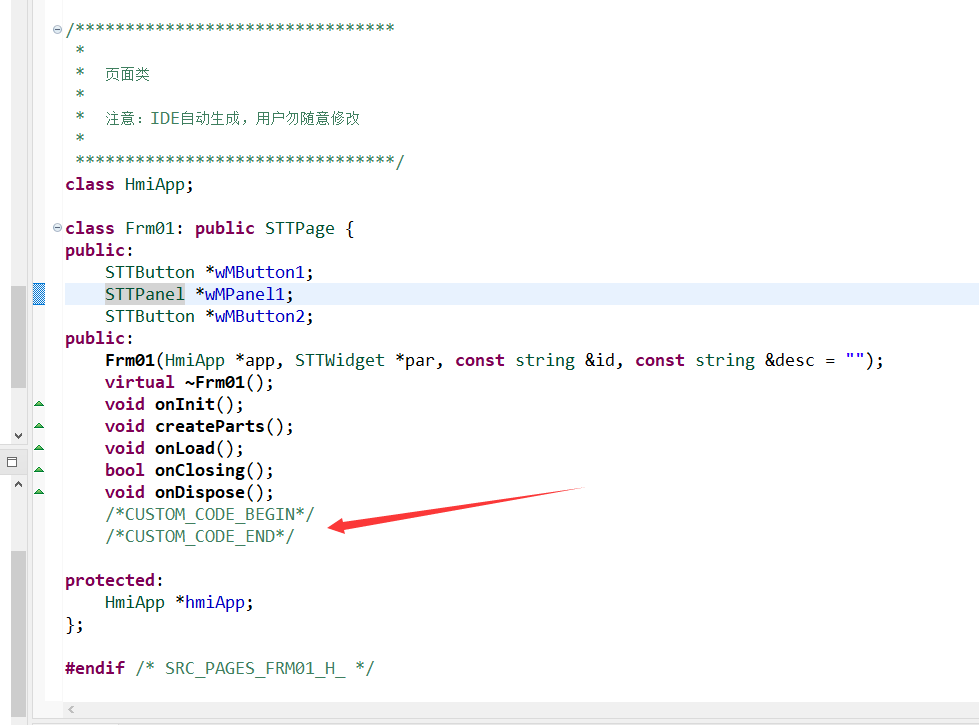Viewport: 979px width, 725px height.
Task: Click horizontal scrollbar left arrow
Action: point(71,709)
